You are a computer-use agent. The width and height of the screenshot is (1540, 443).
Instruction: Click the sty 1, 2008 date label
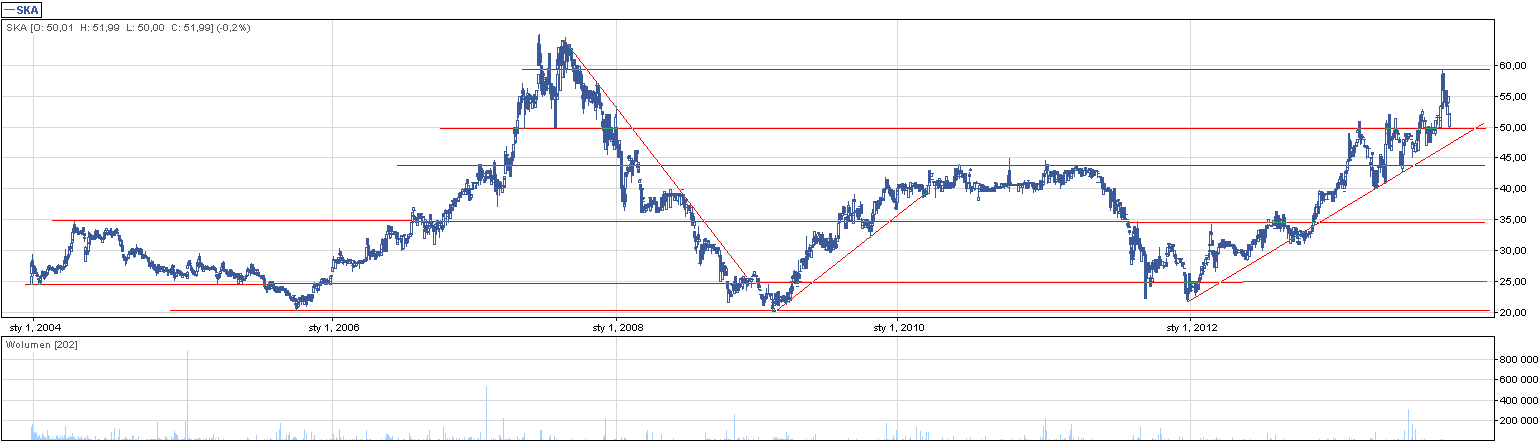coord(617,326)
